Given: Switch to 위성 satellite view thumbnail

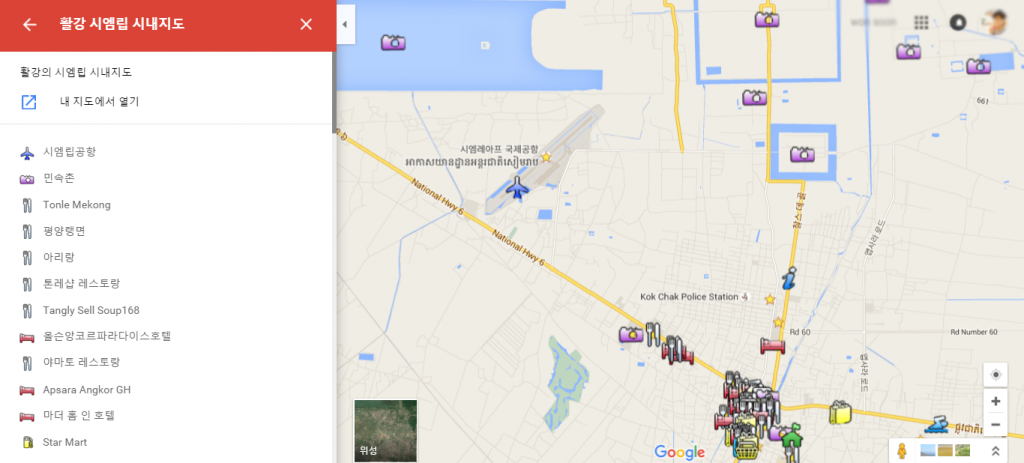Looking at the screenshot, I should tap(385, 430).
